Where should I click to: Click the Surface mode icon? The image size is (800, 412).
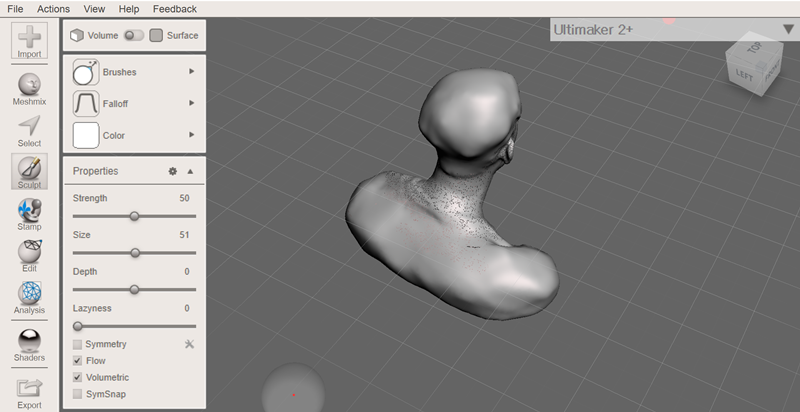[157, 36]
